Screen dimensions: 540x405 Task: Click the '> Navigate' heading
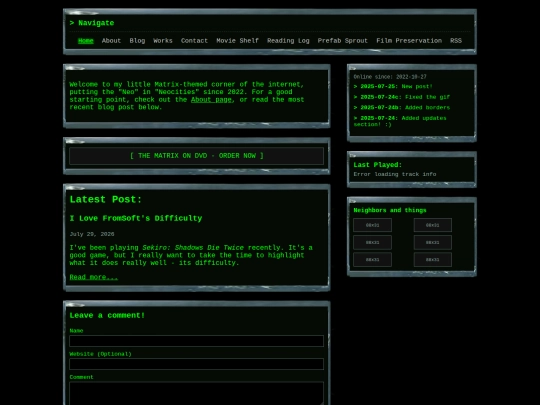(92, 23)
